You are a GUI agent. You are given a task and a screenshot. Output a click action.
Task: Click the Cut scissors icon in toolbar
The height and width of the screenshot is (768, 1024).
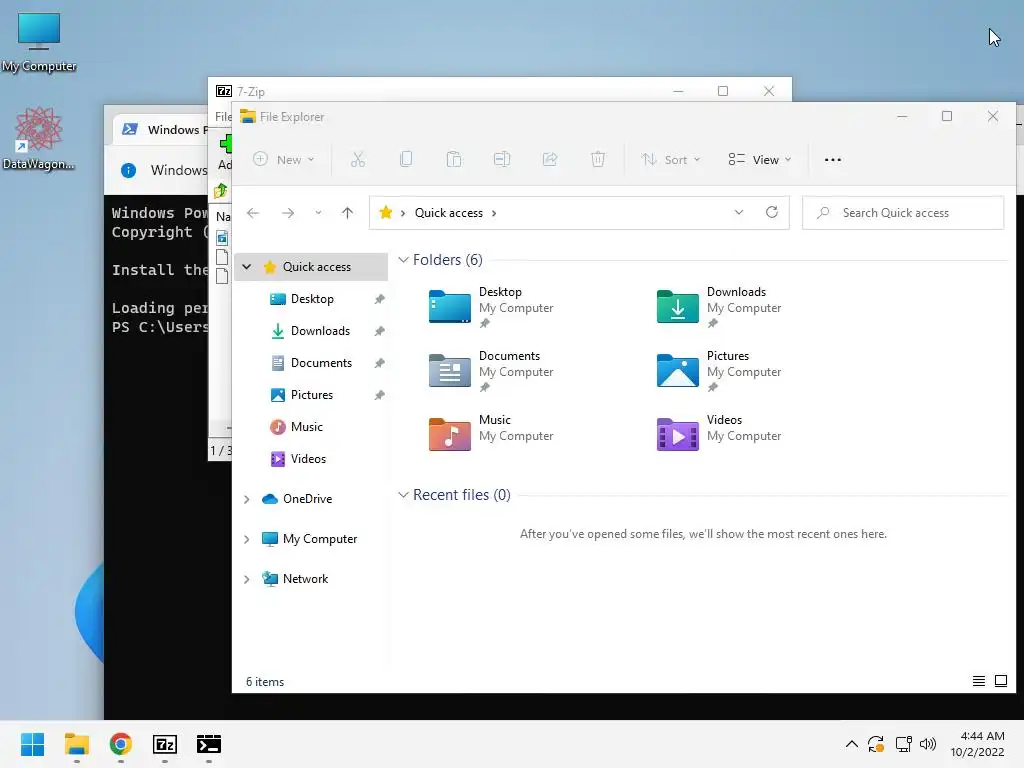point(357,159)
